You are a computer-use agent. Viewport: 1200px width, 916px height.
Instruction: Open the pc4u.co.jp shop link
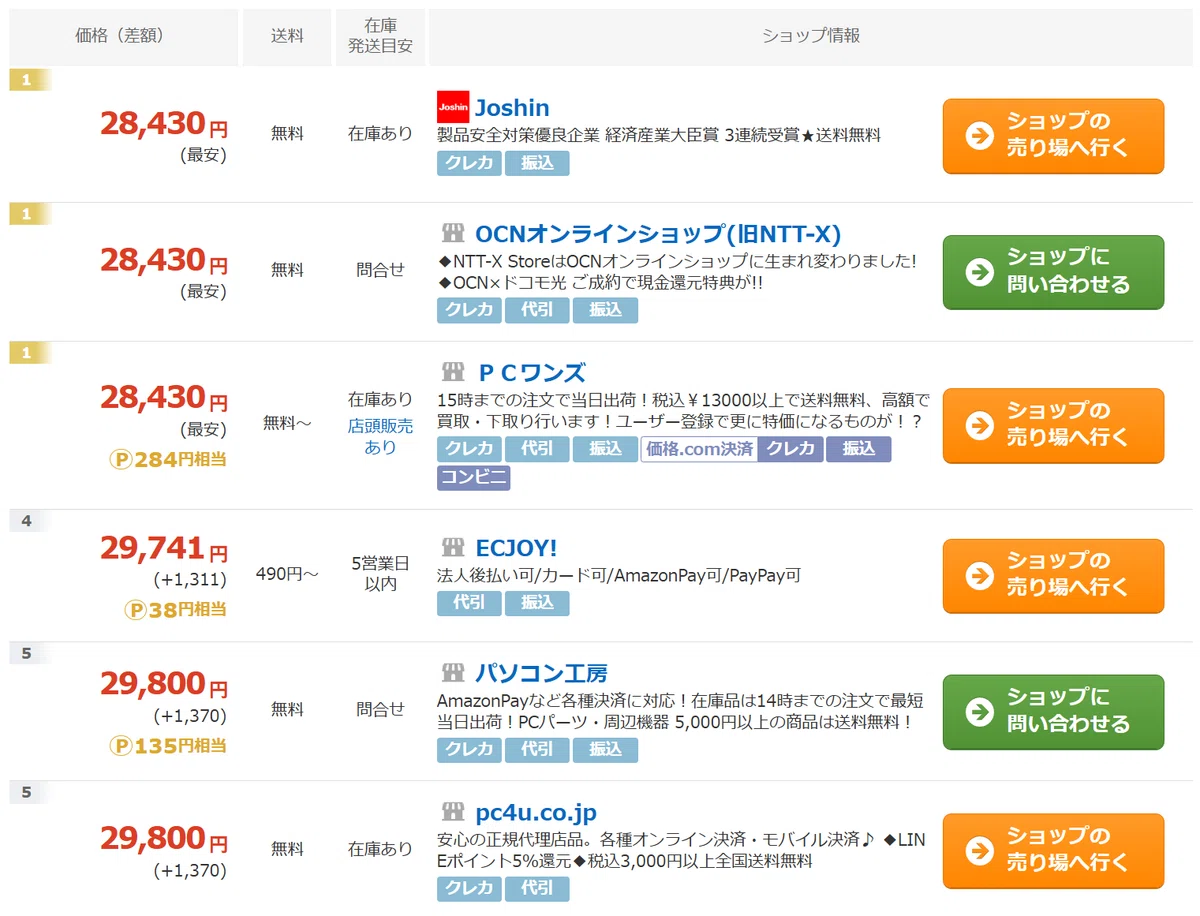click(x=536, y=812)
